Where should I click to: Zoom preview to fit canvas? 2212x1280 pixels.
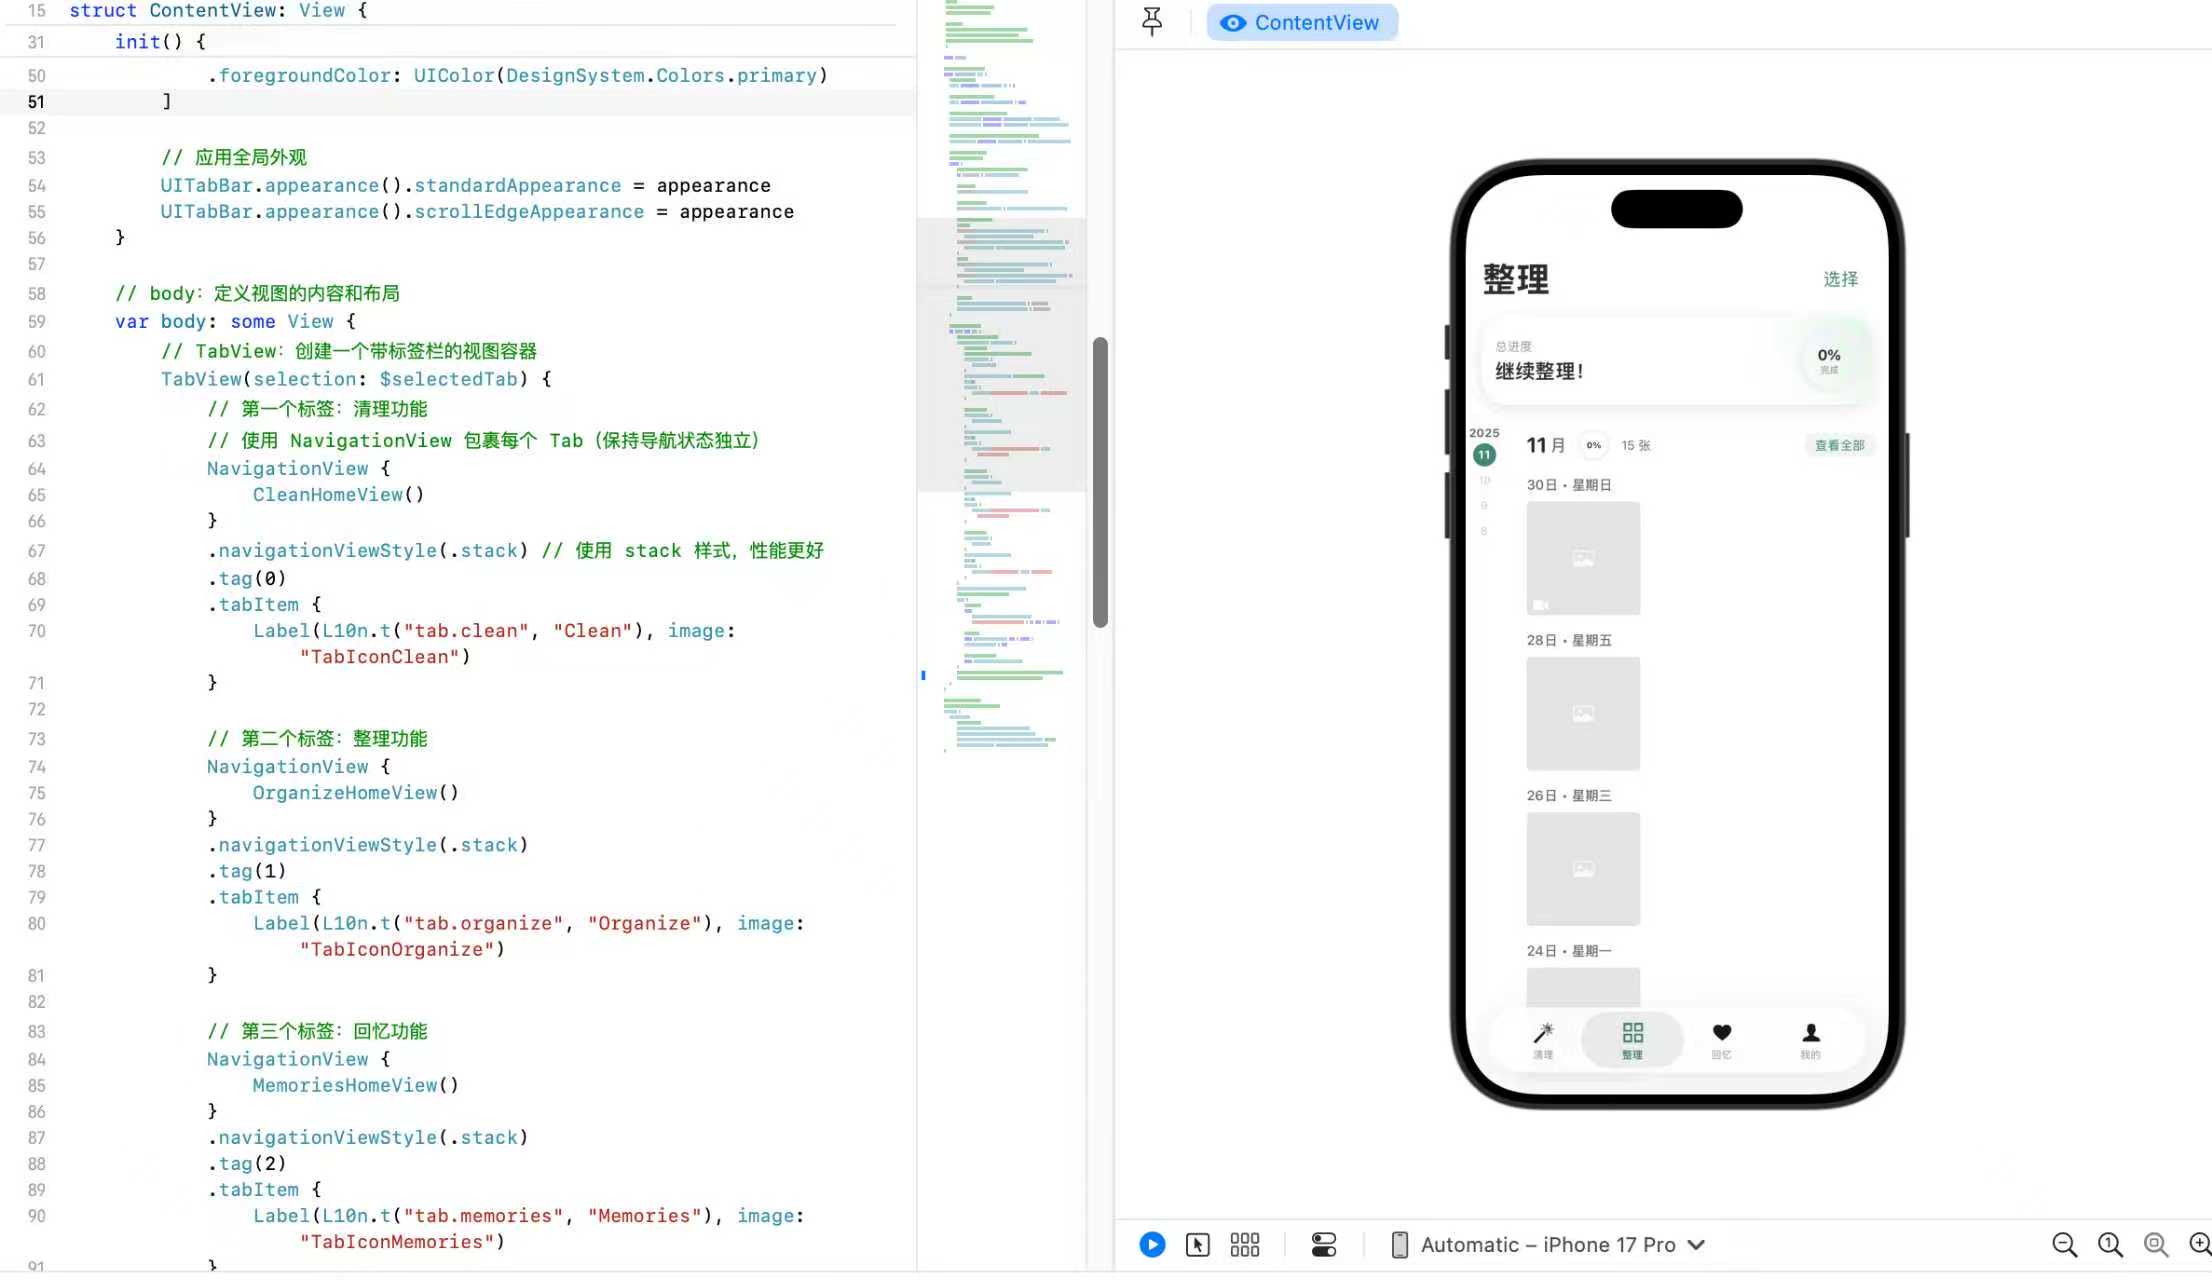[x=2156, y=1244]
